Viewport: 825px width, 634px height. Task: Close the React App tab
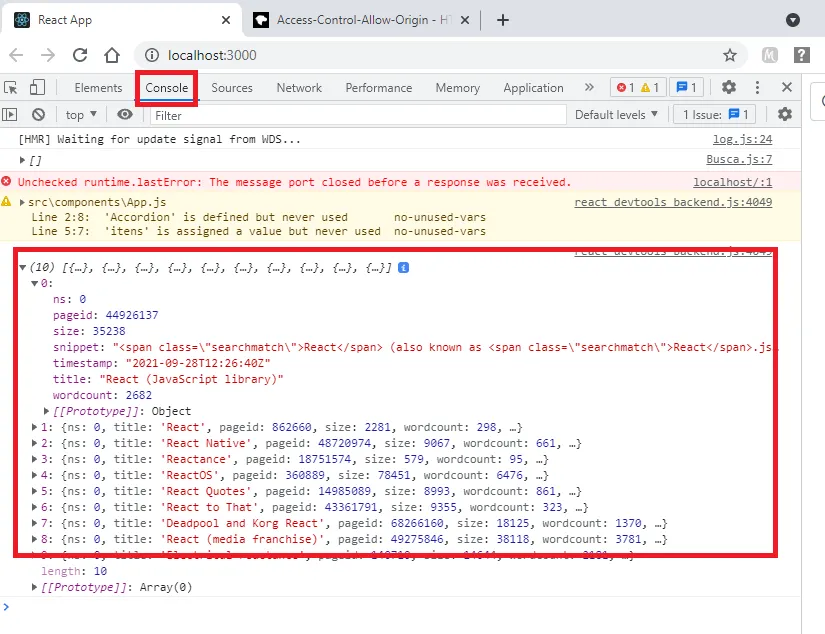226,20
